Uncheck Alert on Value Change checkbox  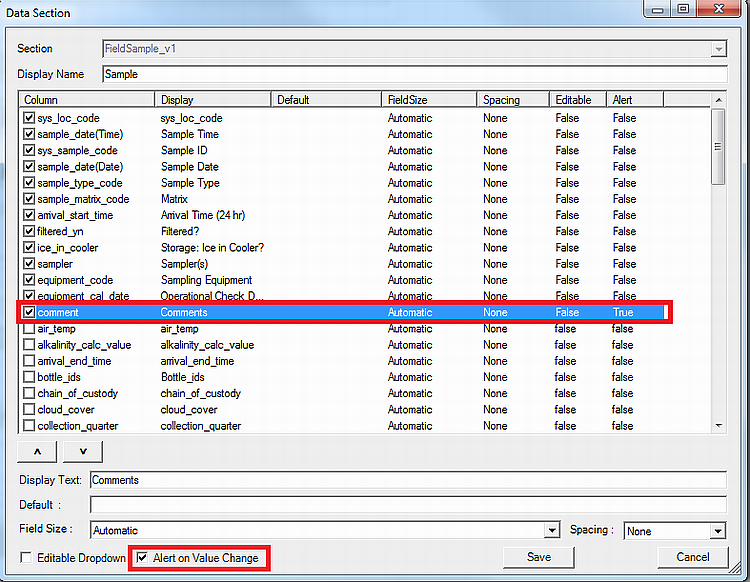(x=143, y=558)
